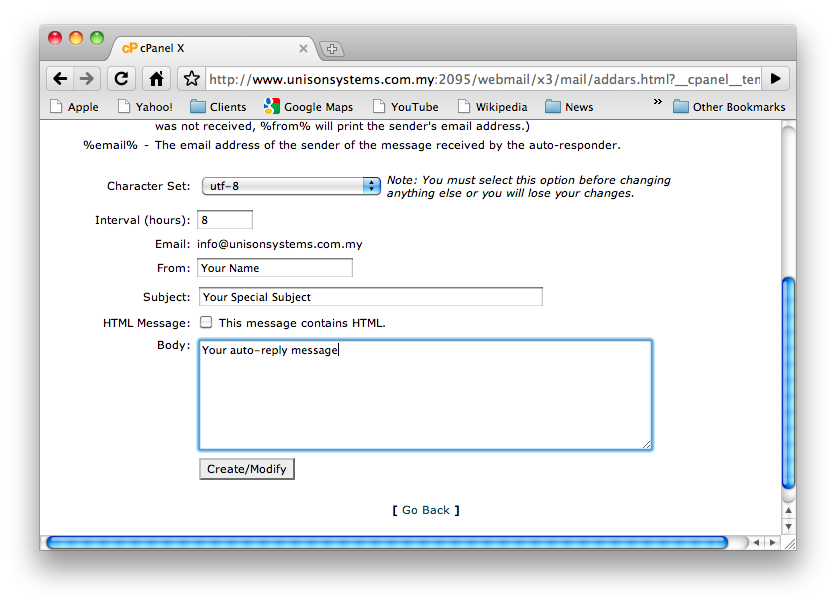Viewport: 836px width, 605px height.
Task: Reload the current webmail page
Action: pyautogui.click(x=121, y=78)
